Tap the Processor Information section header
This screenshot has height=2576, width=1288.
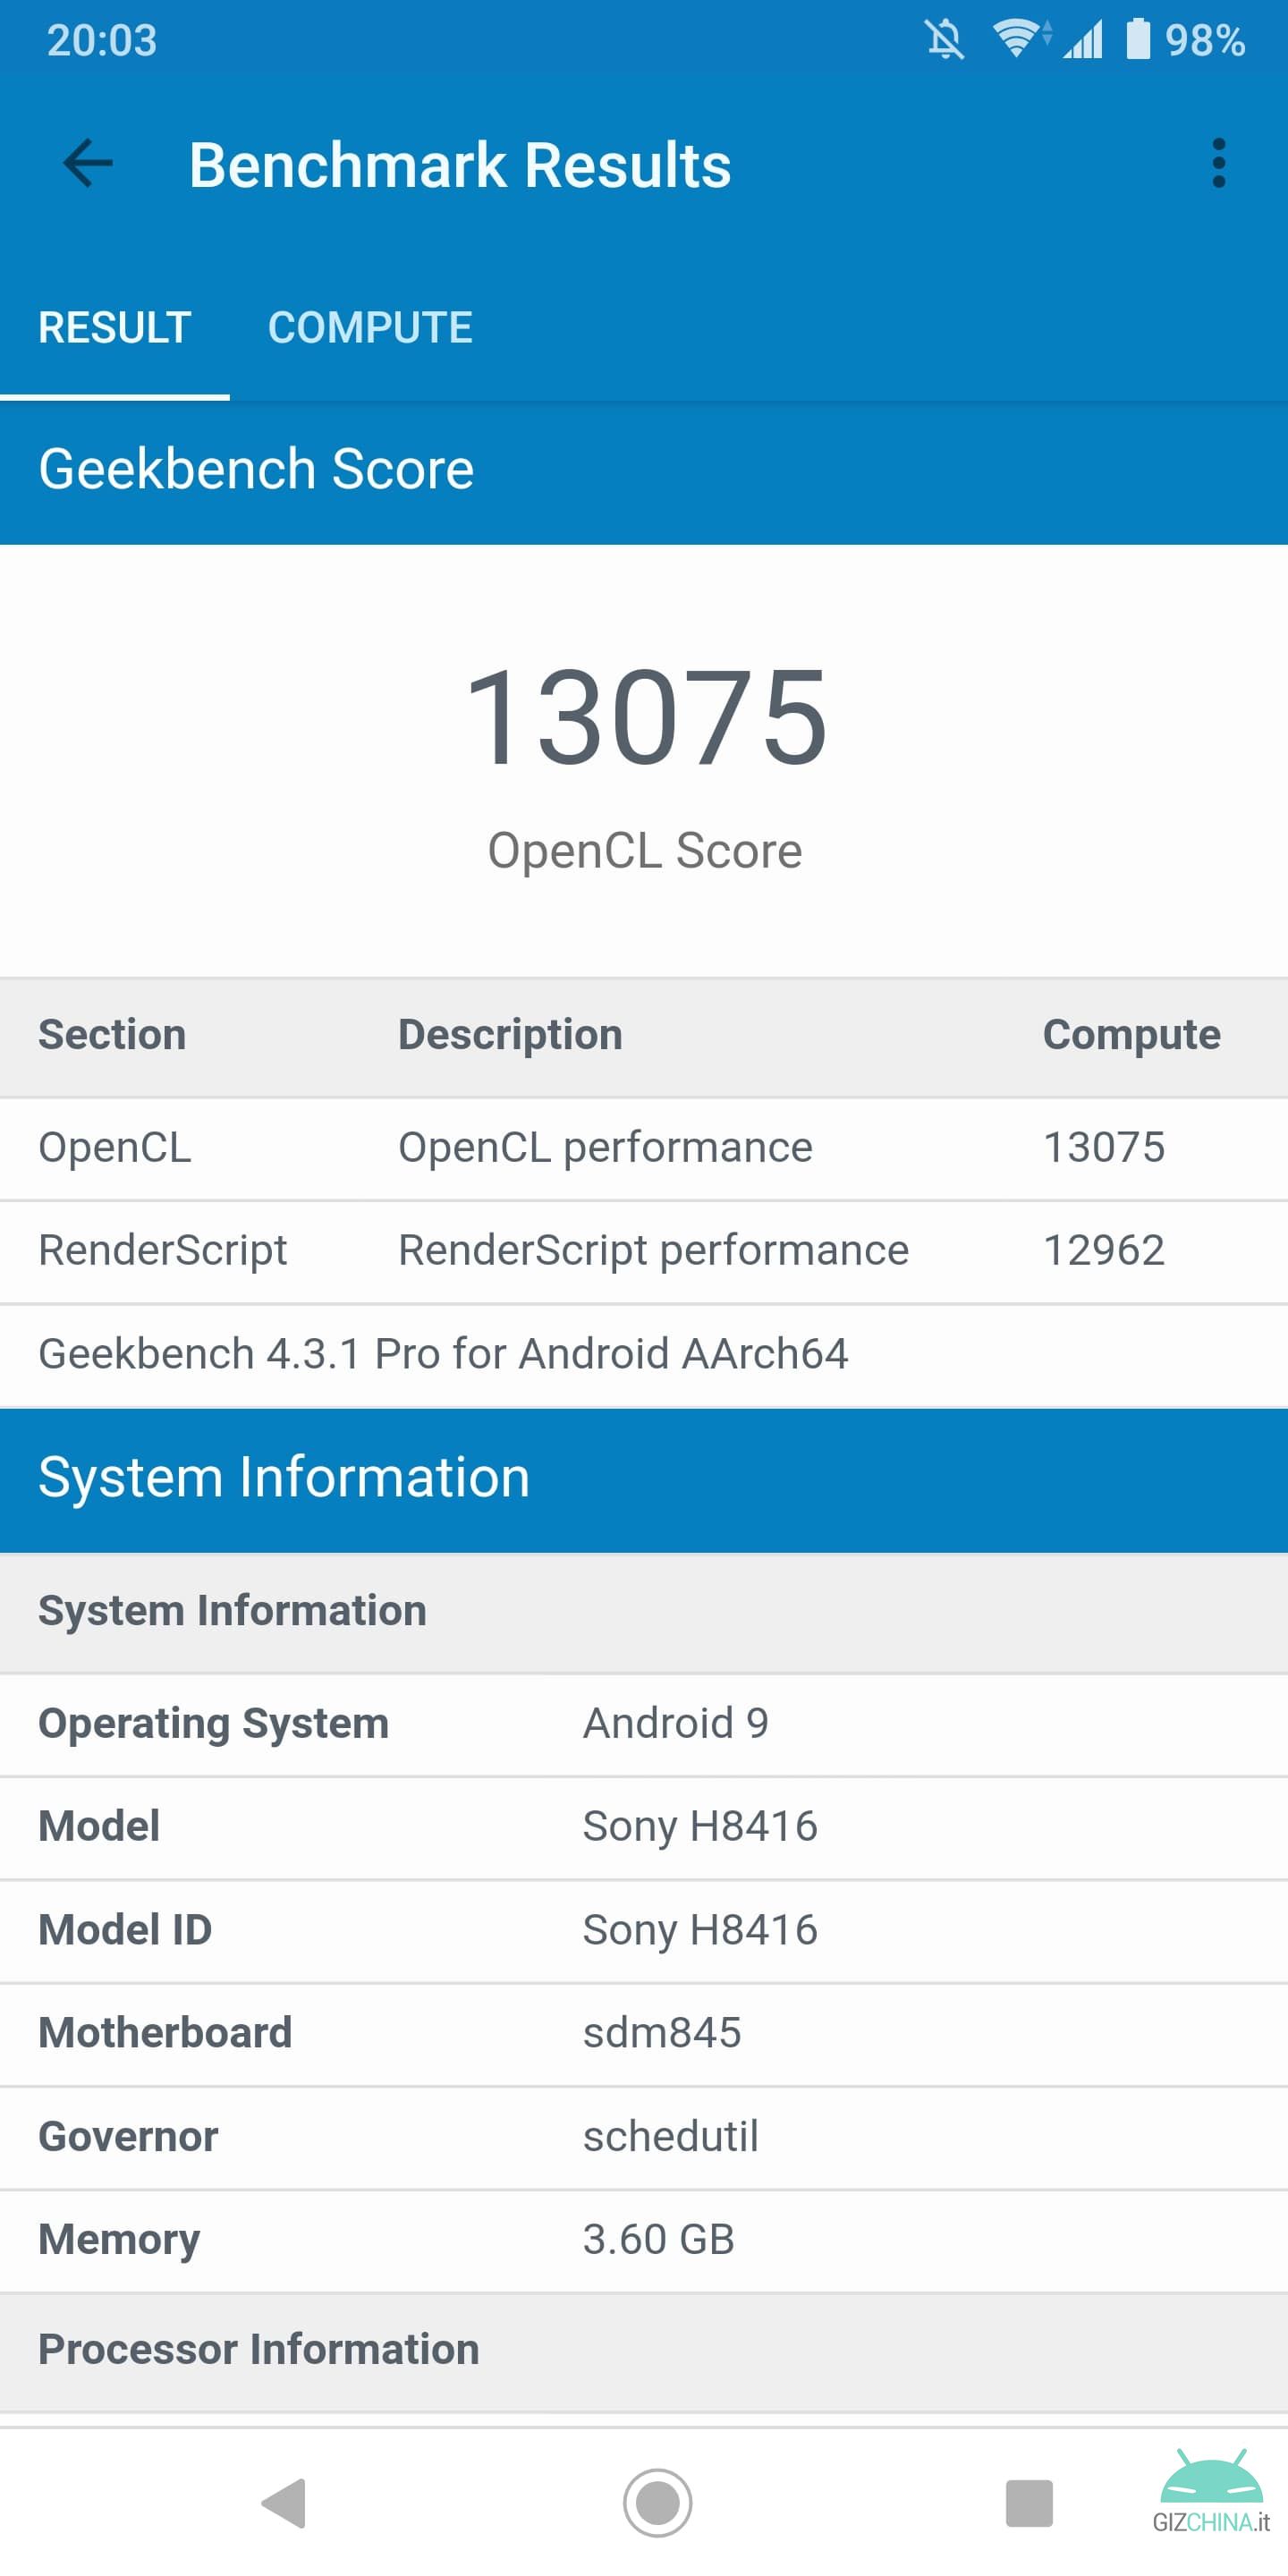(644, 2350)
